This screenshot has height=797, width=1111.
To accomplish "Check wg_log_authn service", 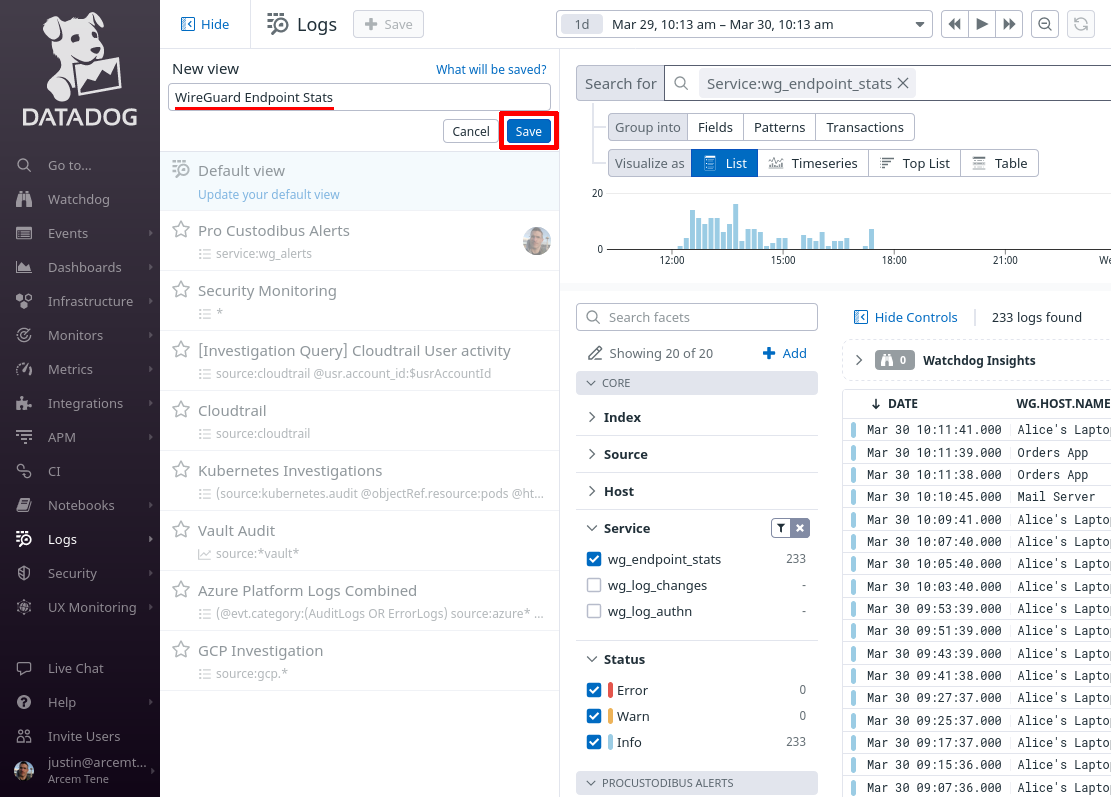I will (x=594, y=611).
